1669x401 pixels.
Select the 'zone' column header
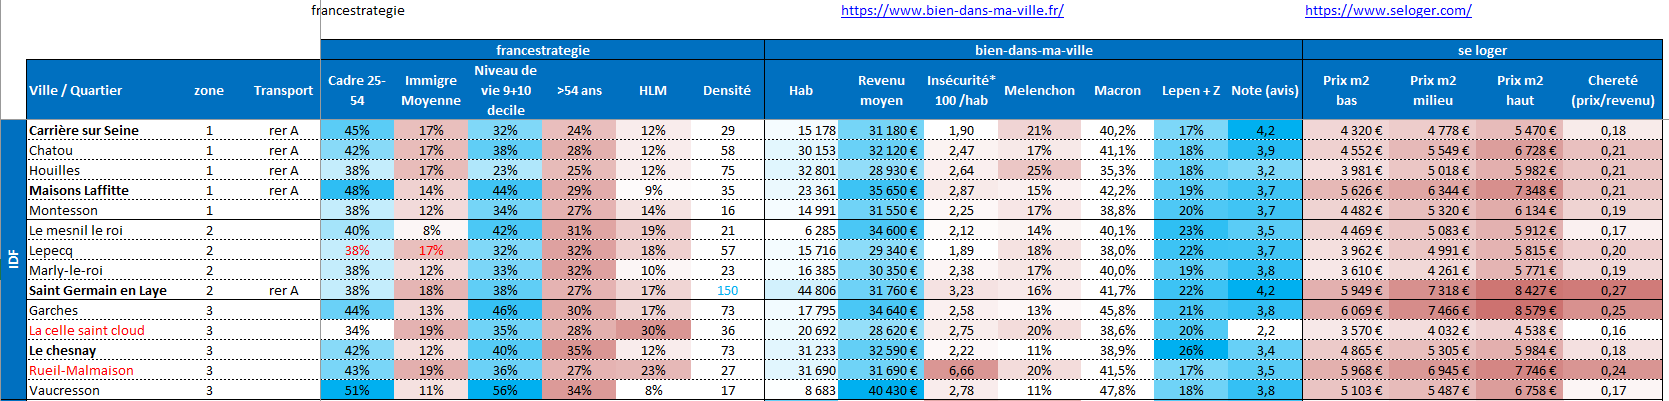pyautogui.click(x=209, y=90)
